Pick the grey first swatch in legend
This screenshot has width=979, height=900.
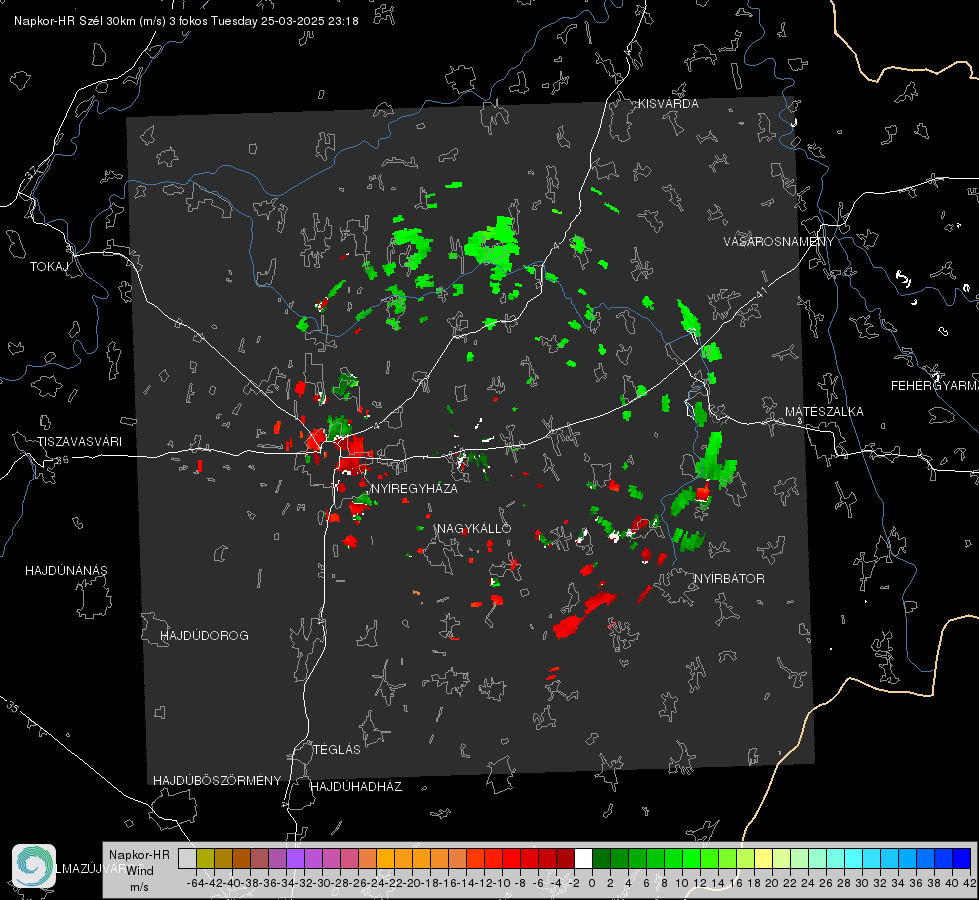(x=187, y=858)
